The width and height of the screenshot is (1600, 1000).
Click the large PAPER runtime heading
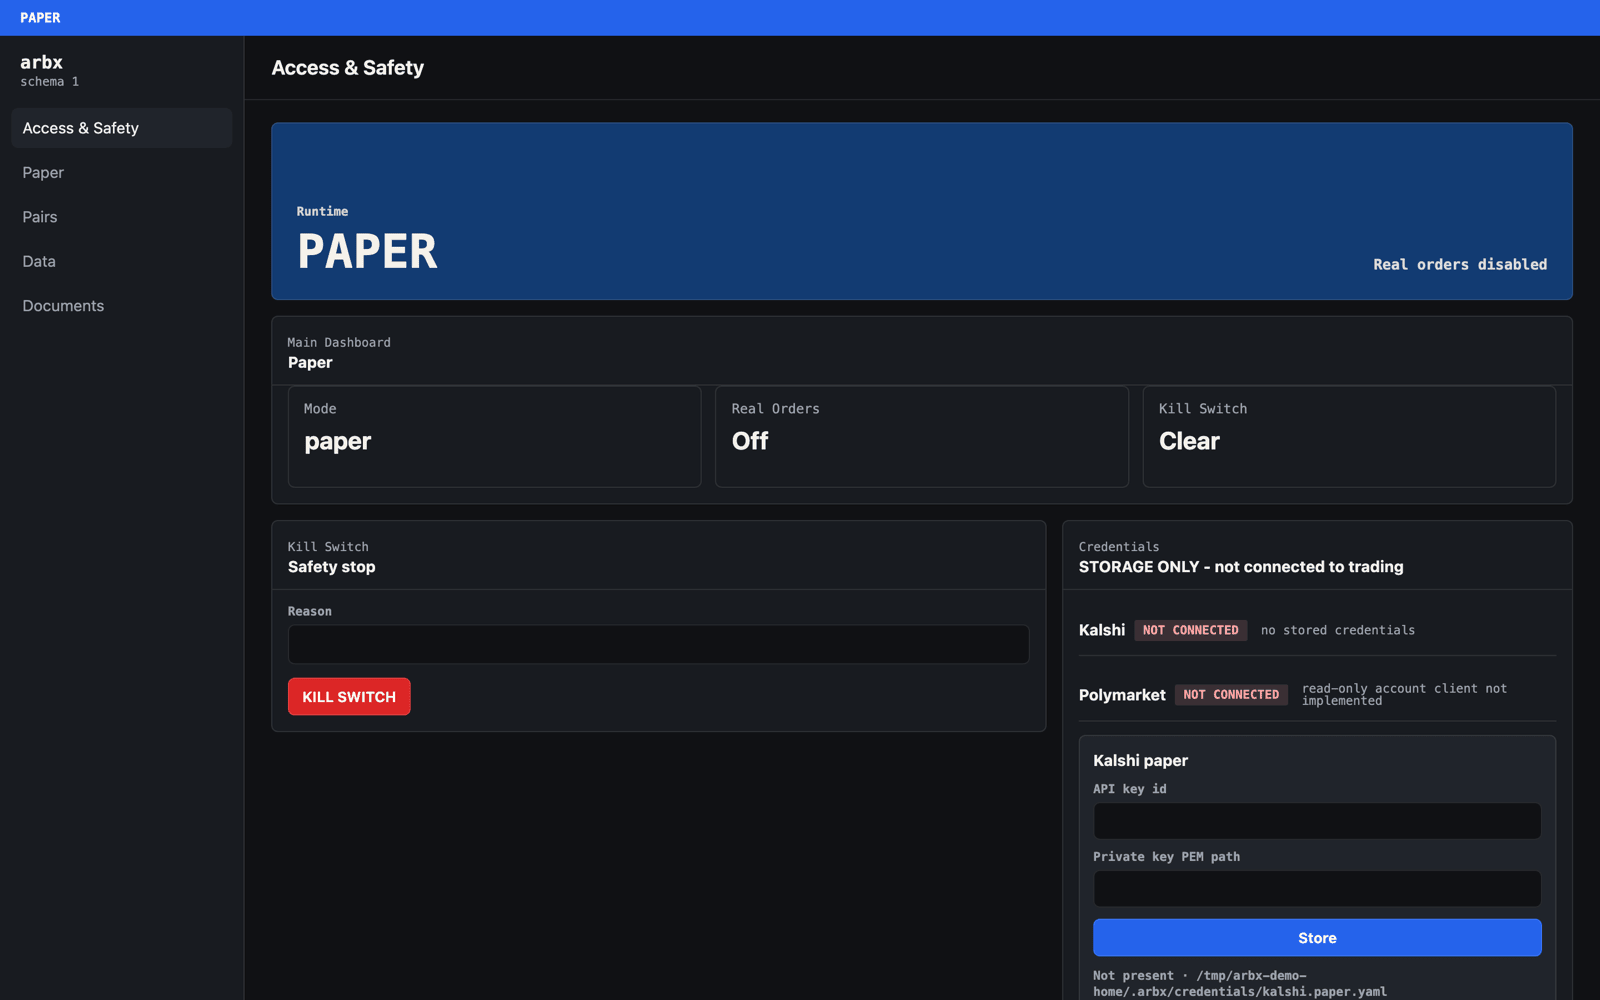coord(367,251)
